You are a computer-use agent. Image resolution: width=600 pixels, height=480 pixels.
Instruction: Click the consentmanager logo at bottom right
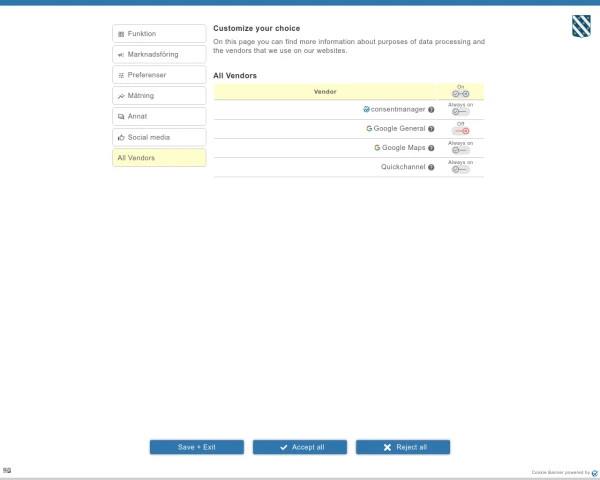[595, 473]
